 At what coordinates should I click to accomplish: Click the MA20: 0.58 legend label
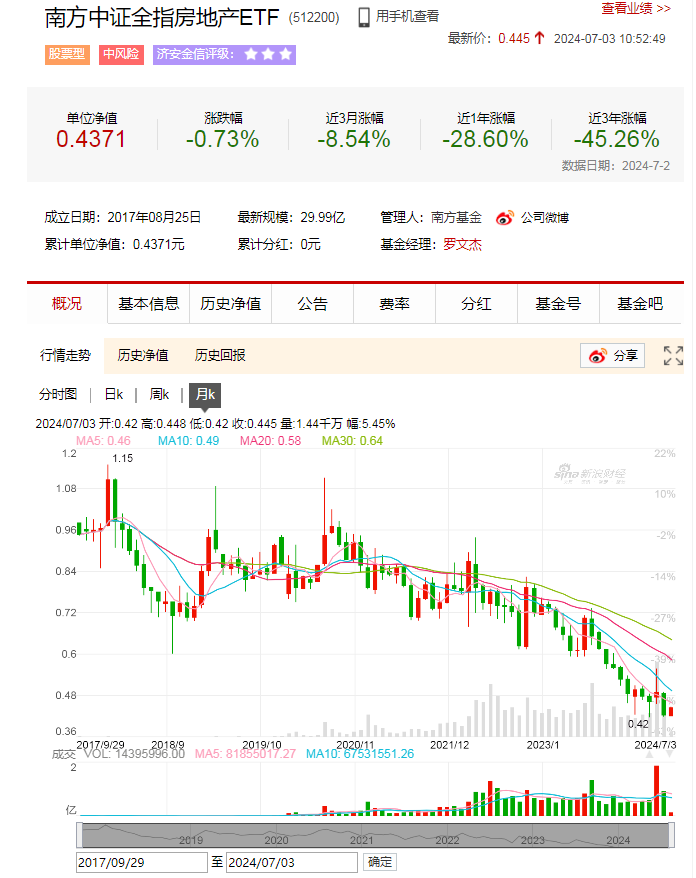coord(270,441)
